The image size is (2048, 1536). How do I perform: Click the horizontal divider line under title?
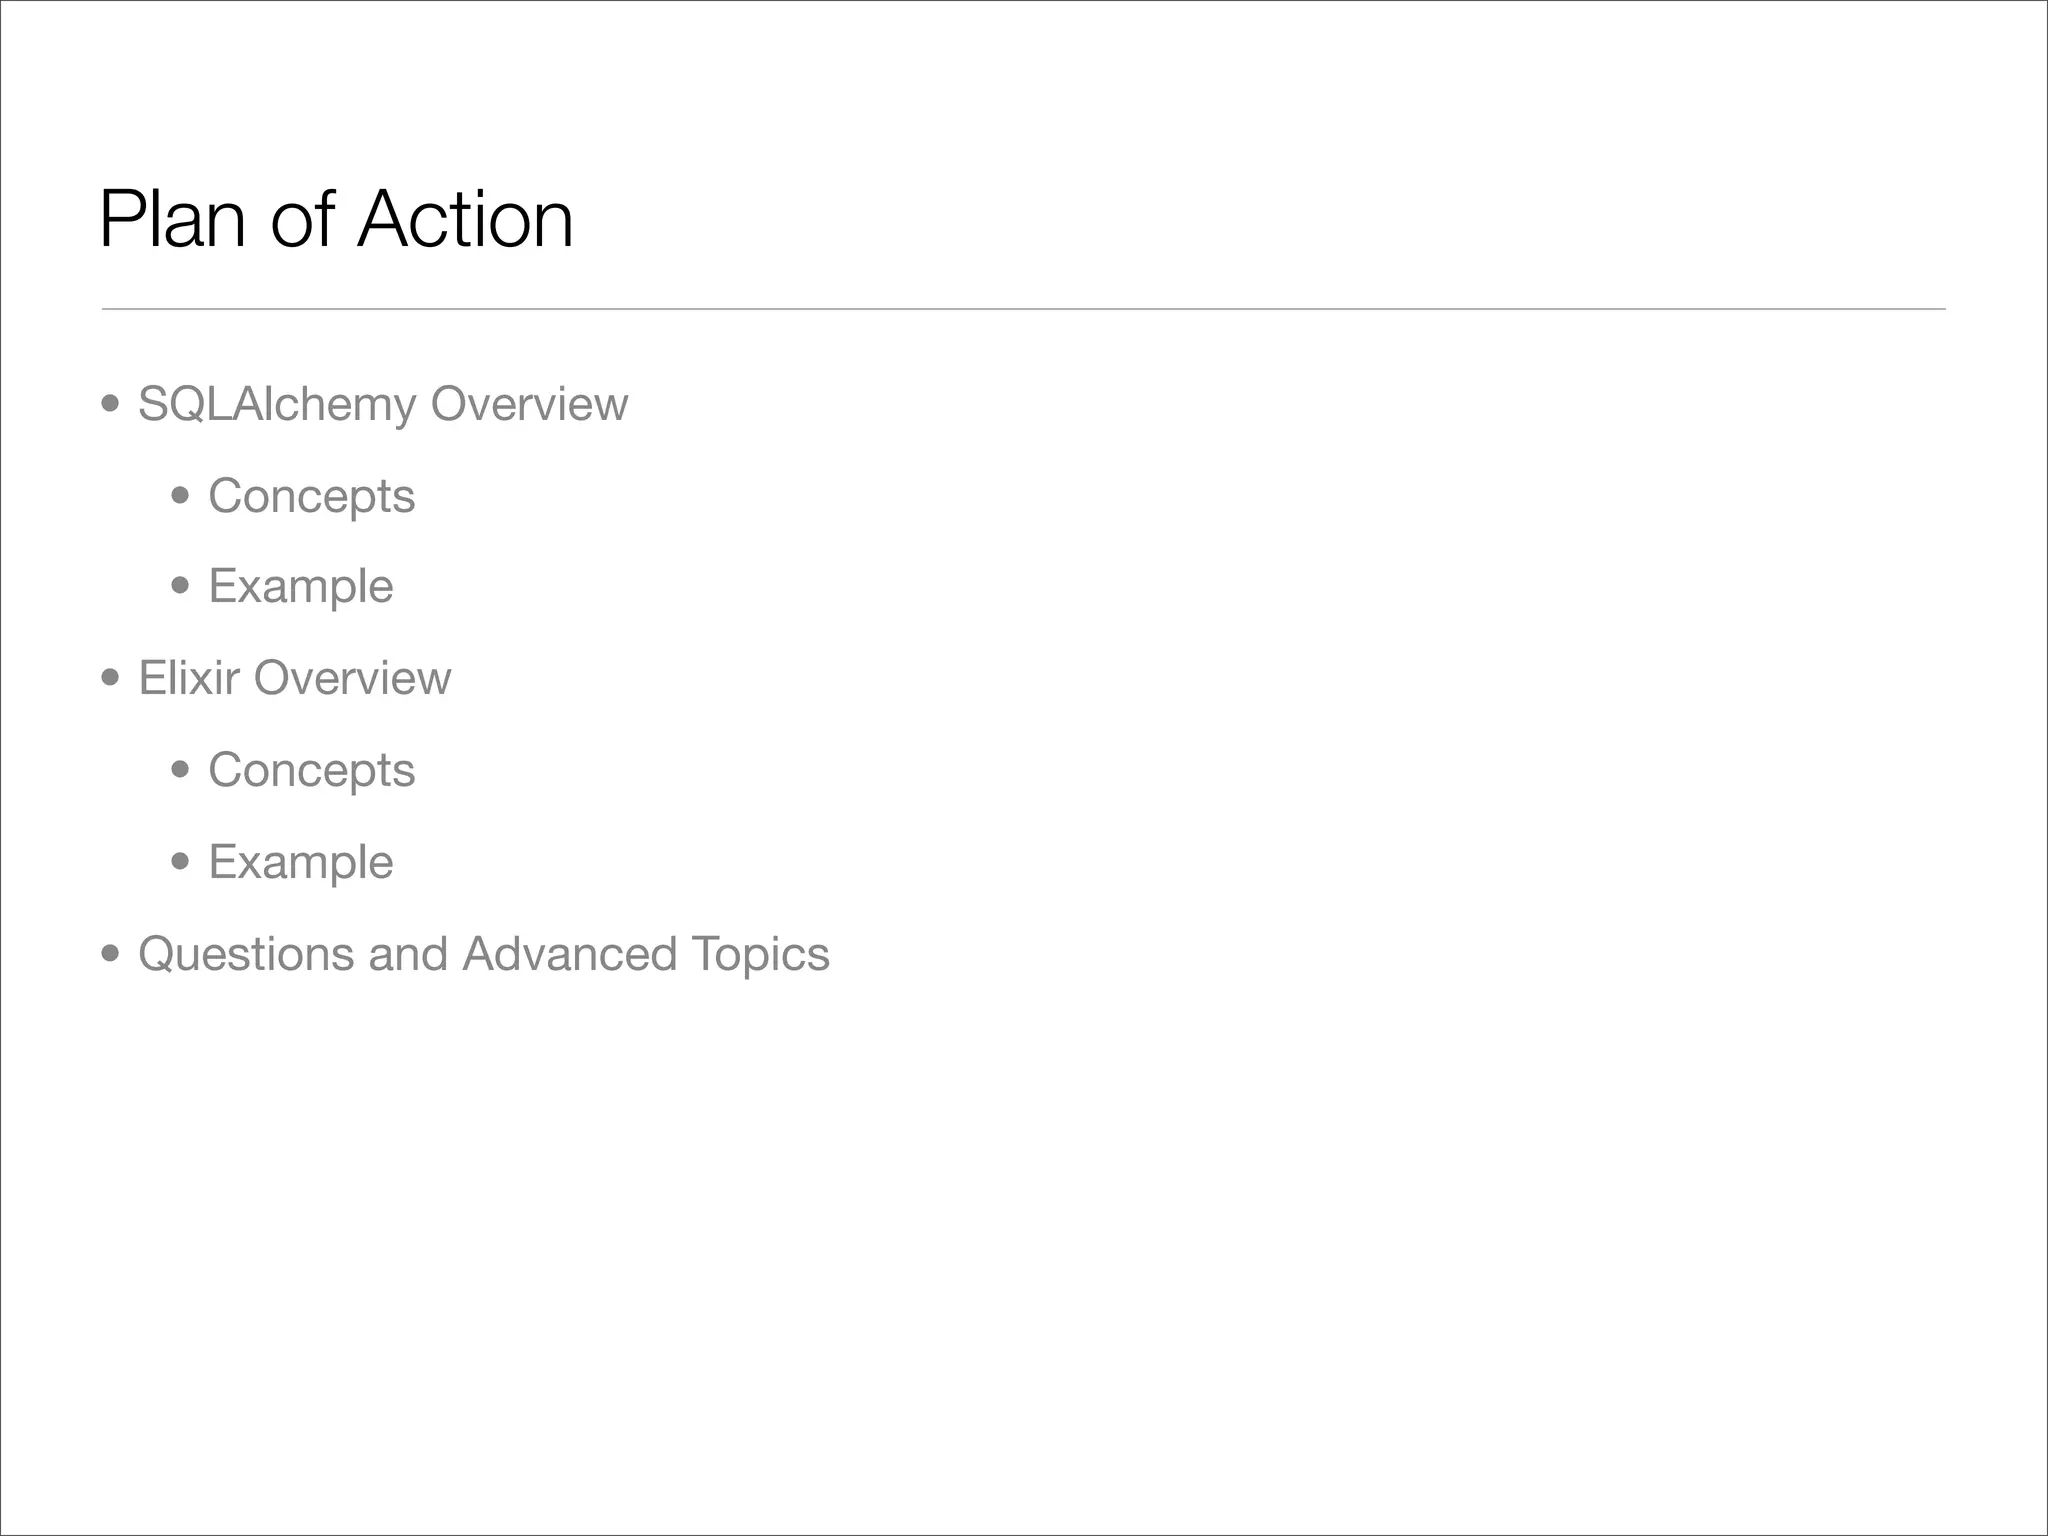[x=1023, y=309]
